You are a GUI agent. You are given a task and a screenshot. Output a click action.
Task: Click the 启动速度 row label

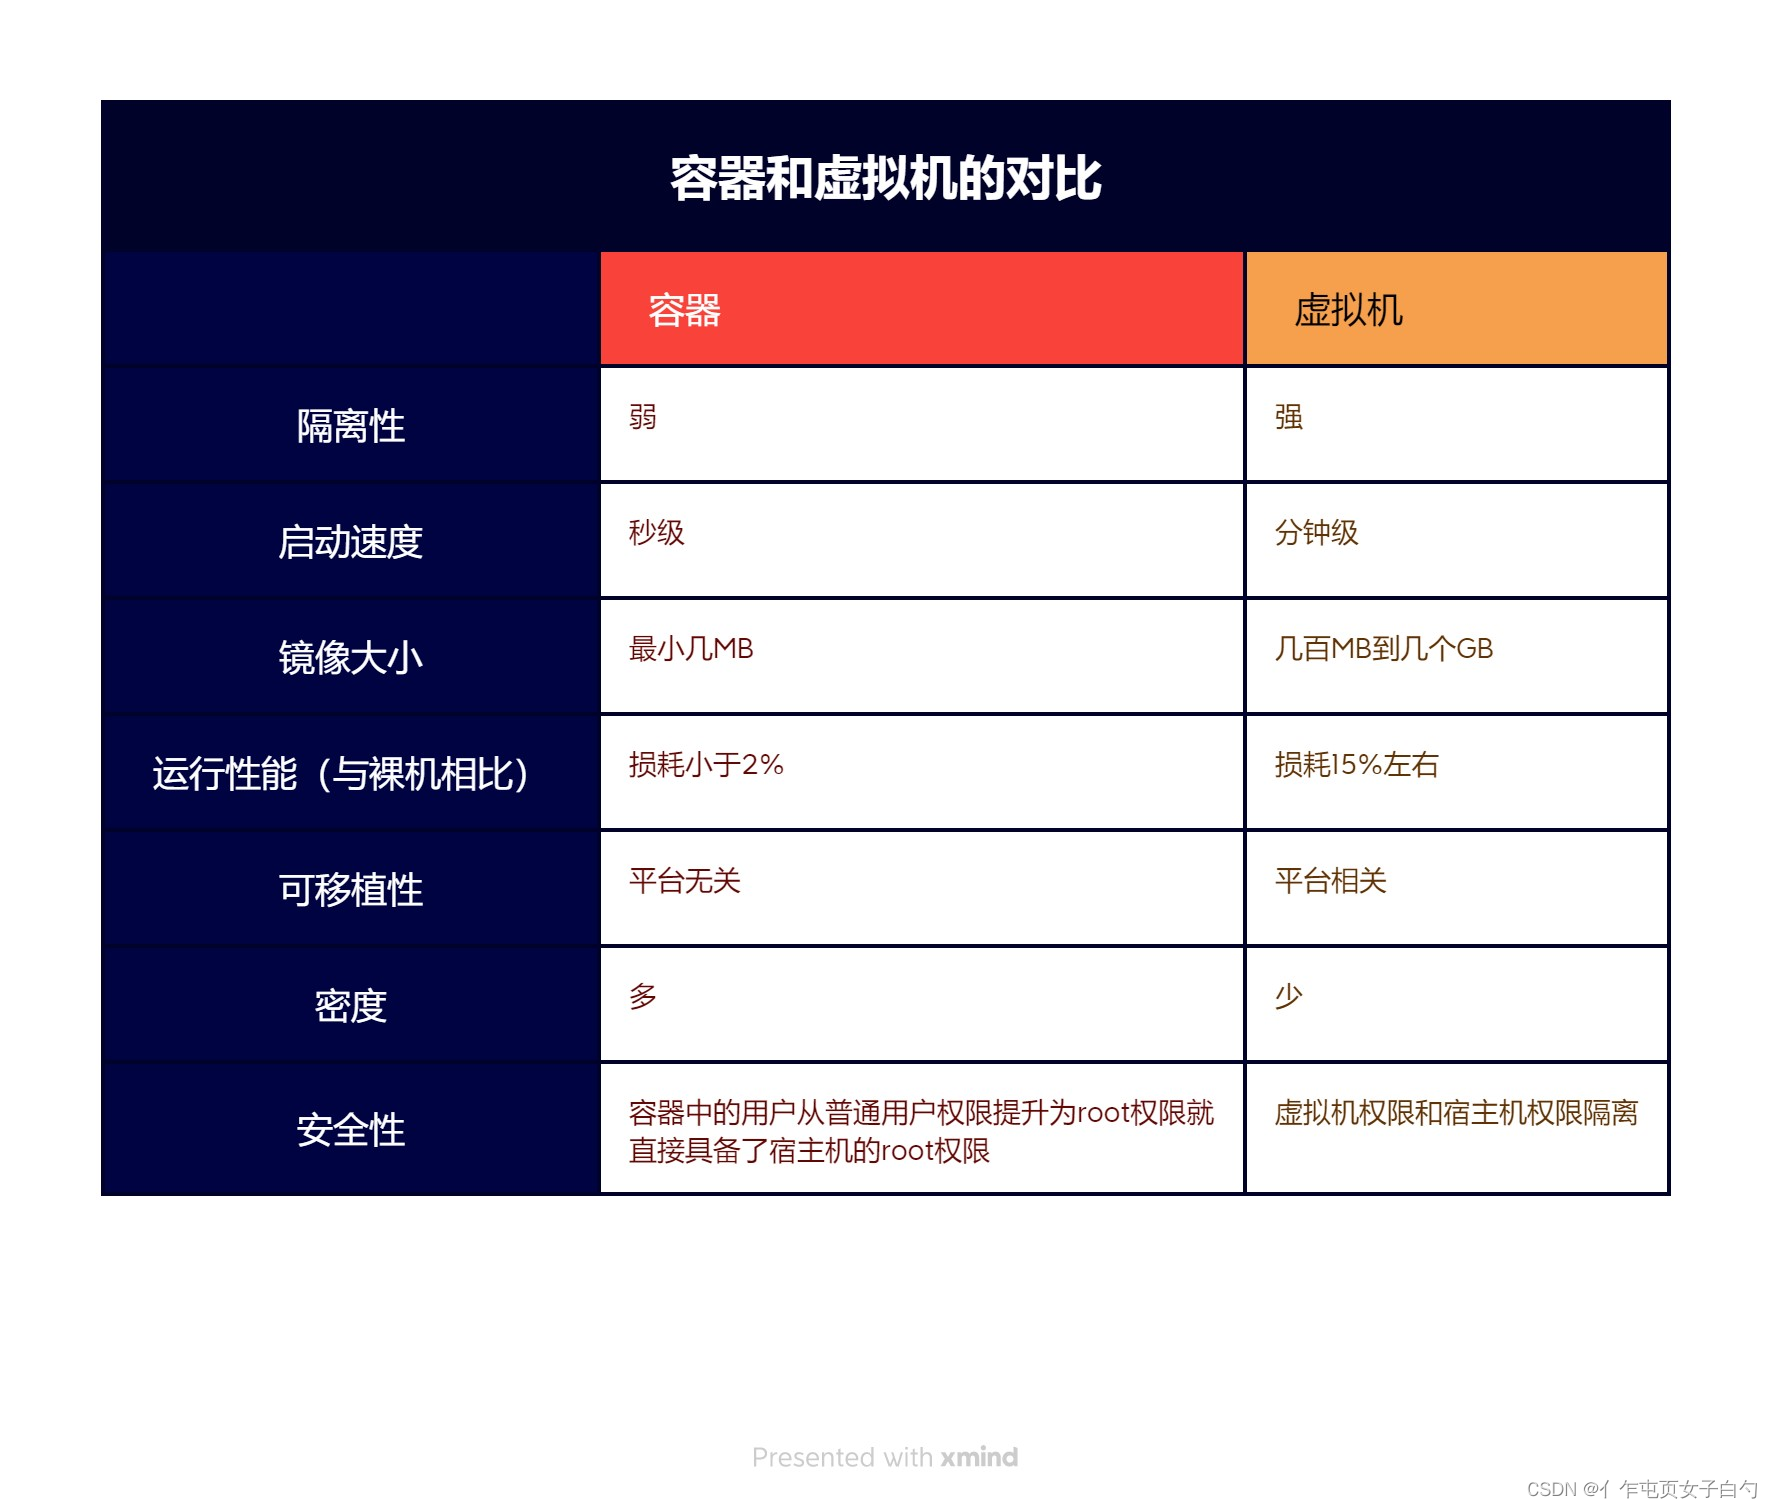coord(350,542)
